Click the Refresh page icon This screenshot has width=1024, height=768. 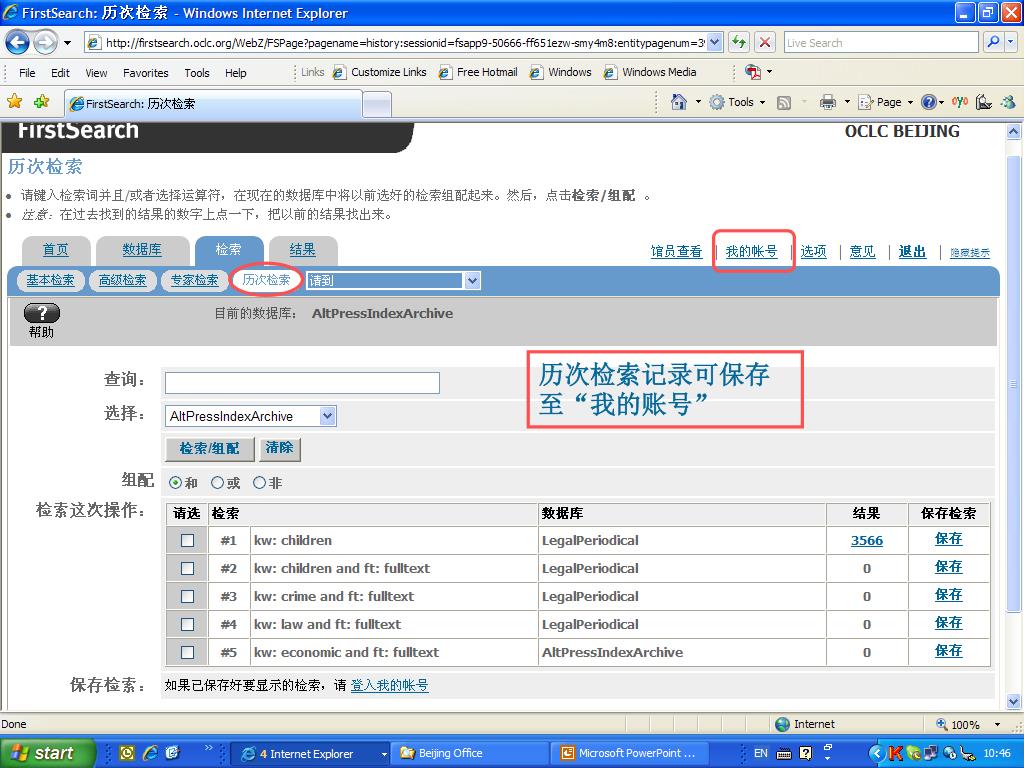coord(739,43)
